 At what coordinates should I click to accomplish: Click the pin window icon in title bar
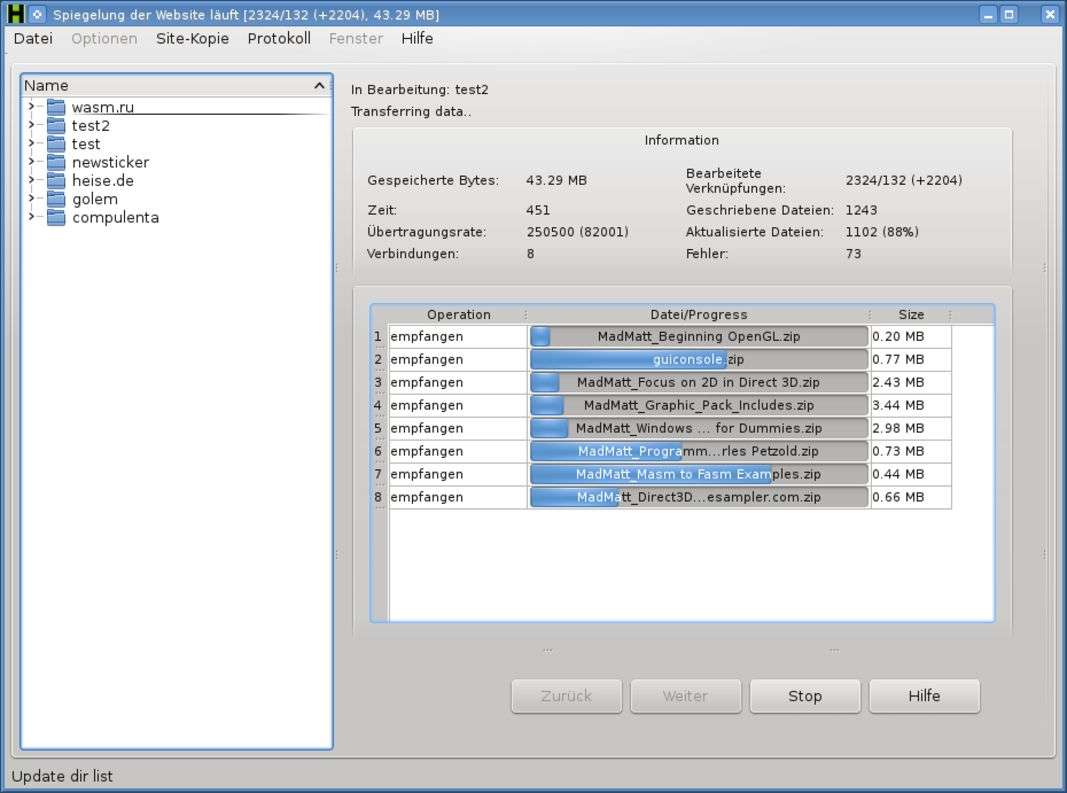pos(37,14)
